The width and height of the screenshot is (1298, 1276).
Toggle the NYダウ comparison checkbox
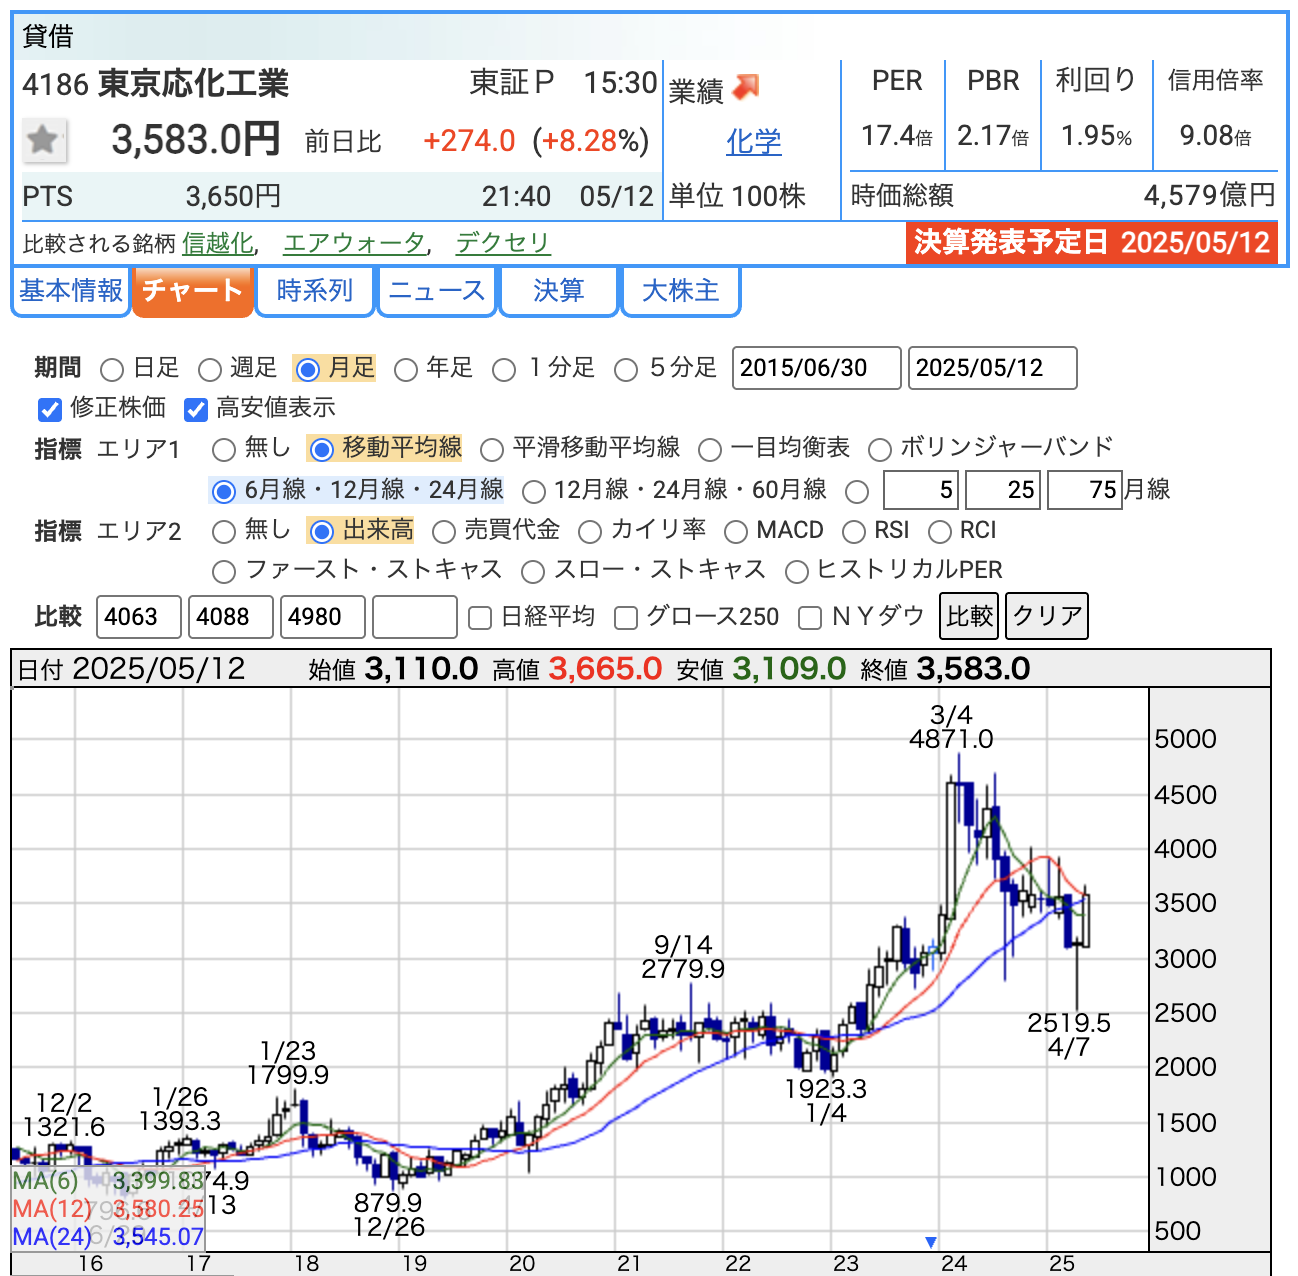(810, 618)
